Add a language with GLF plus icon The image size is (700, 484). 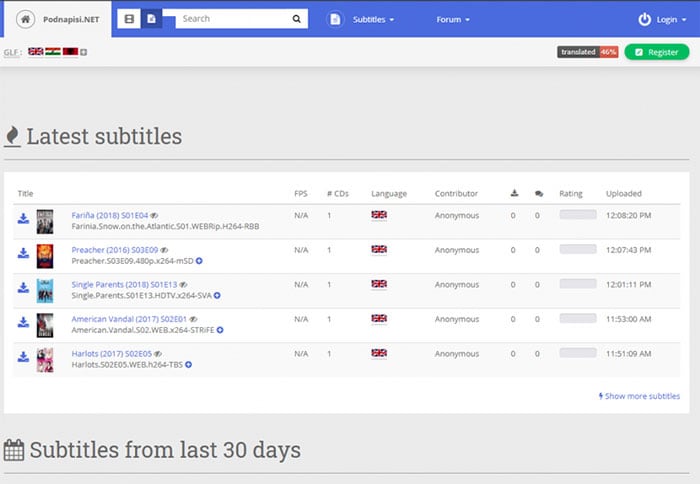click(83, 51)
